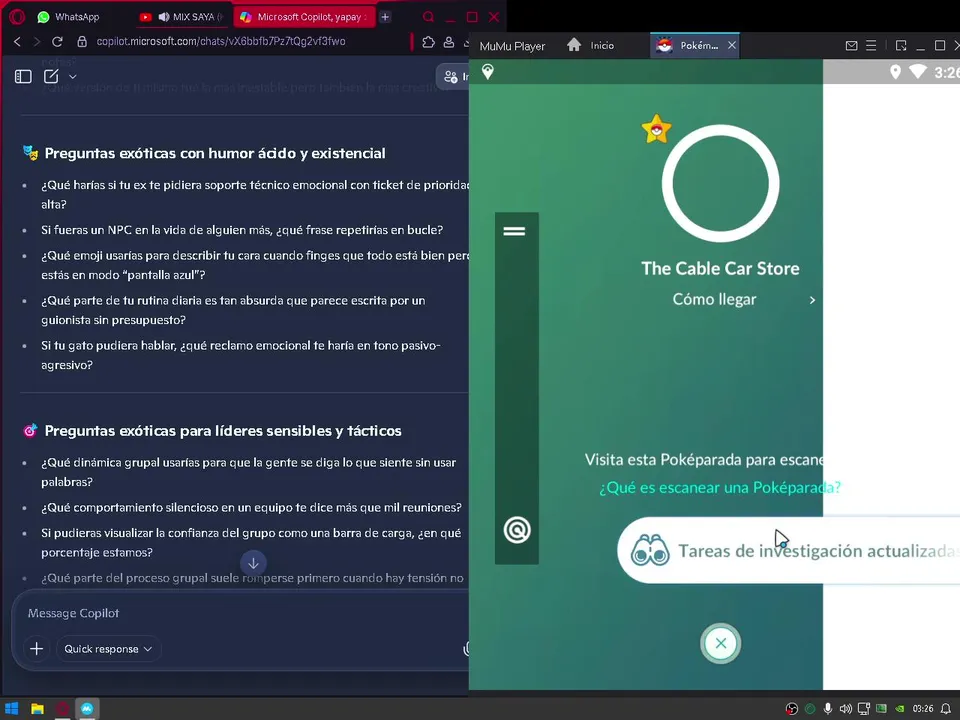Go forward in the browser
The image size is (960, 720).
[x=37, y=42]
